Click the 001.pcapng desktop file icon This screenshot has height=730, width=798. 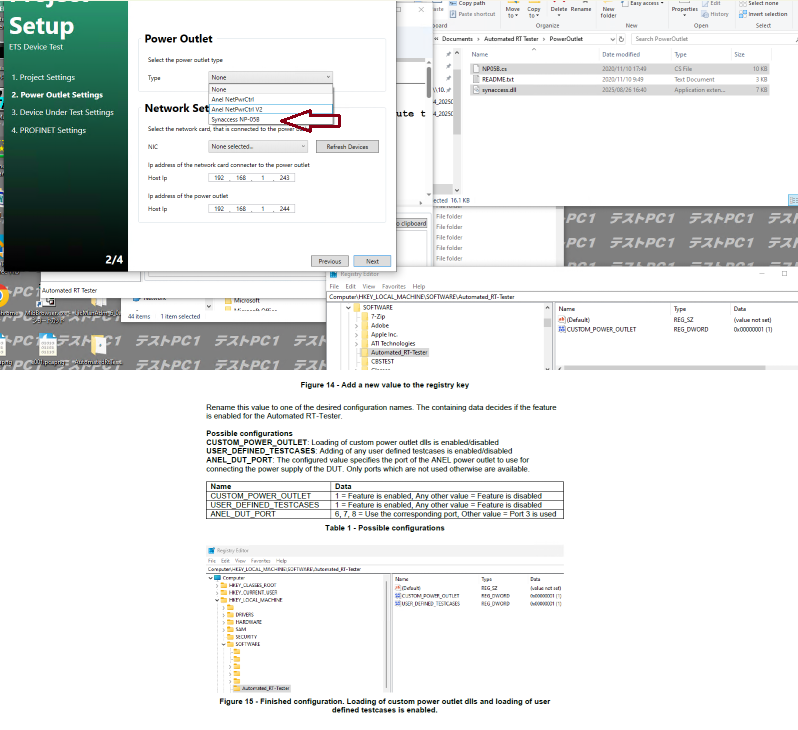(47, 346)
